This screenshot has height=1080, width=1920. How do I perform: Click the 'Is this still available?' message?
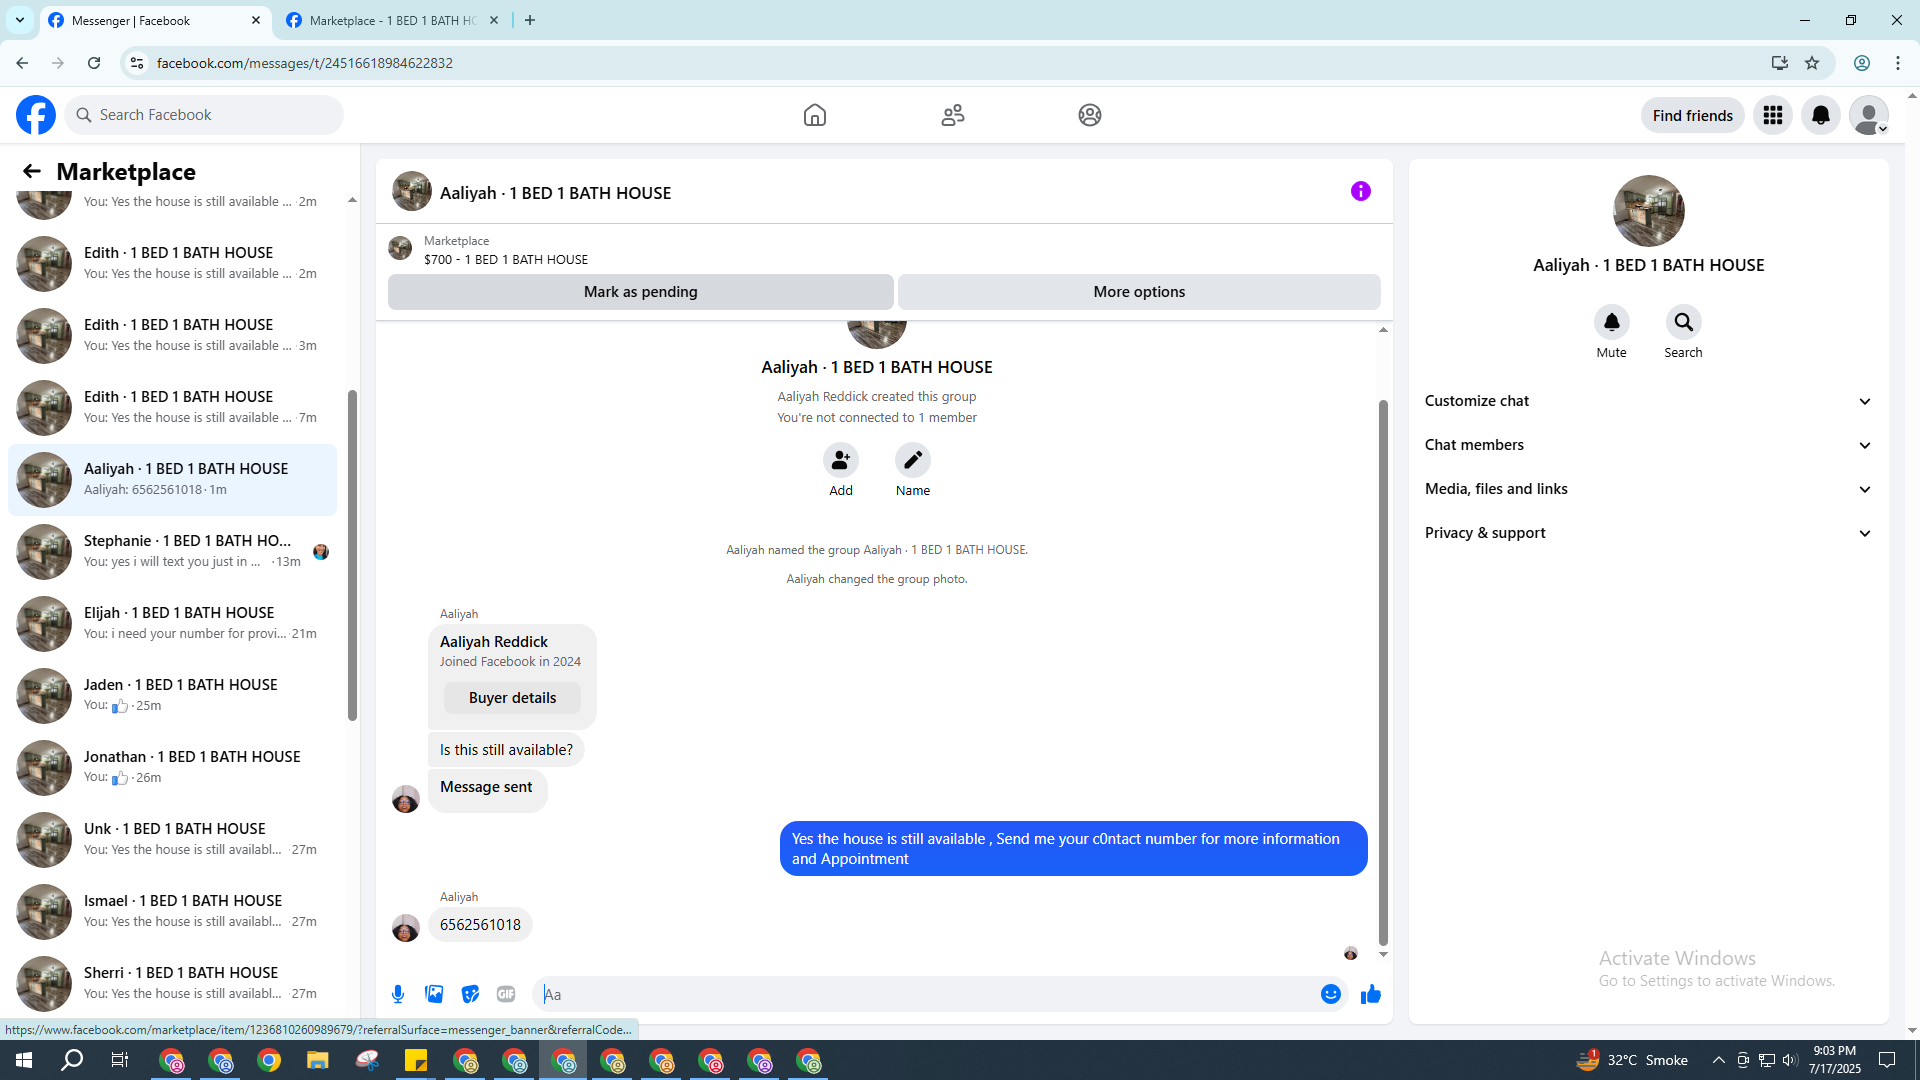coord(506,750)
